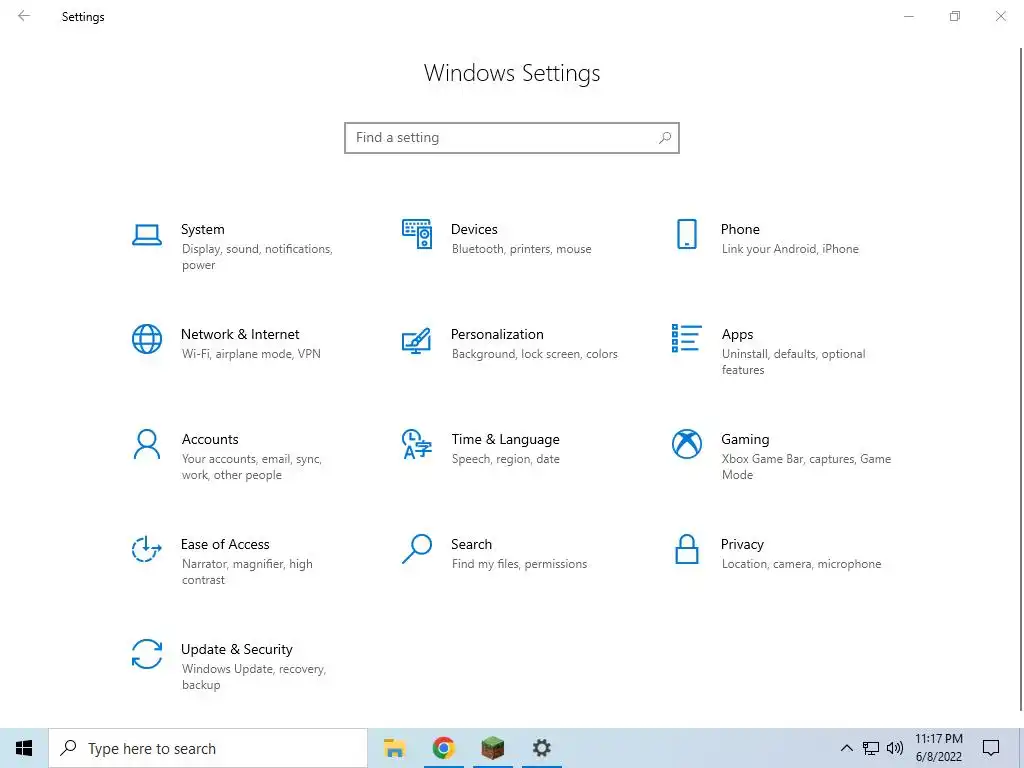Click 'Speech, region, date' text
This screenshot has width=1024, height=768.
pos(505,459)
